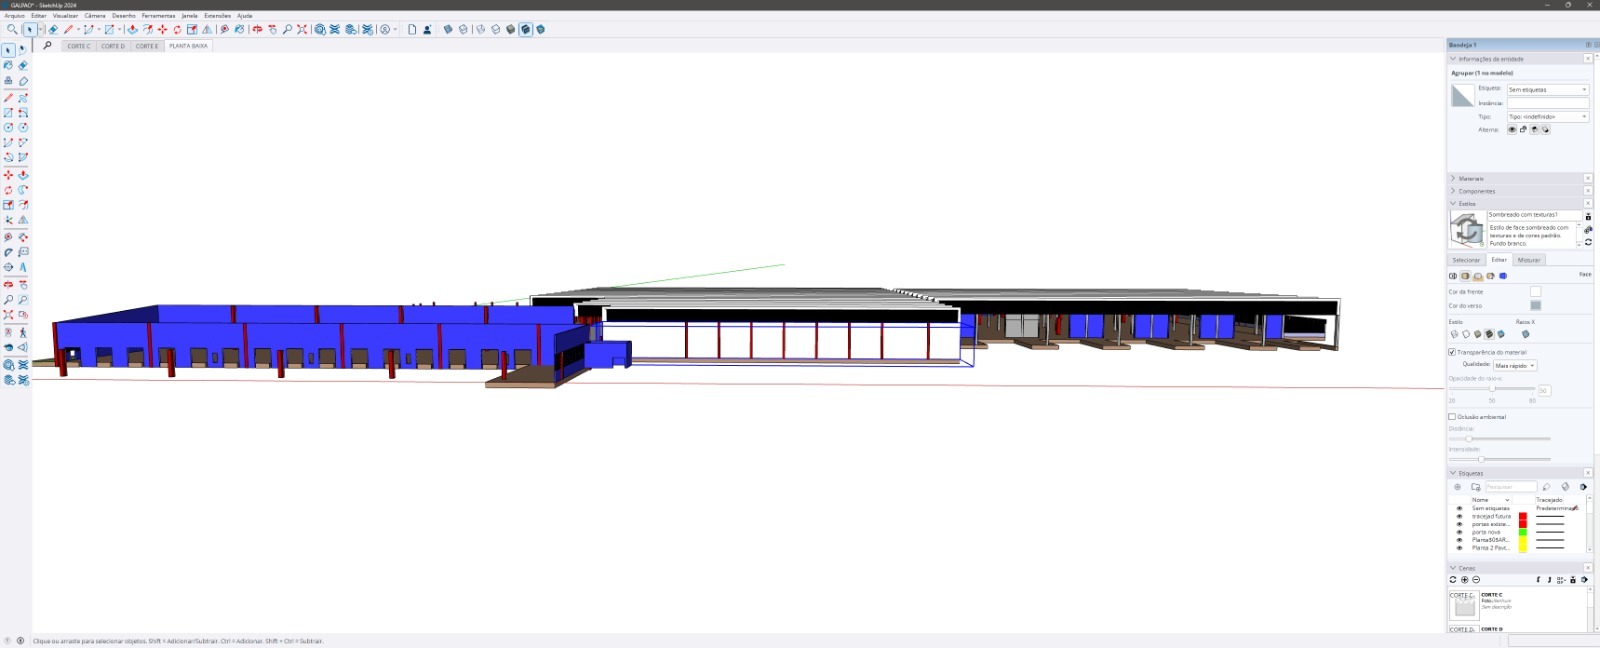Click the add tag plus icon in Etiquetas
Image resolution: width=1600 pixels, height=648 pixels.
click(x=1457, y=487)
